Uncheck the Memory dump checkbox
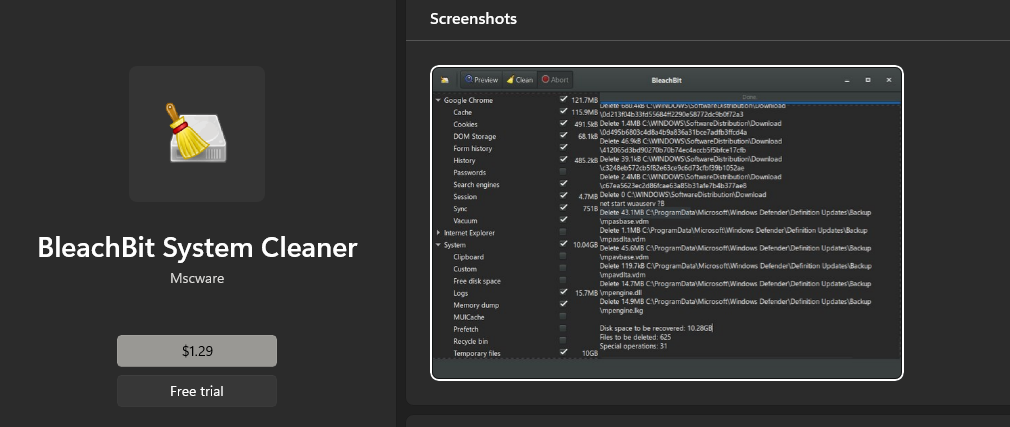 tap(564, 303)
